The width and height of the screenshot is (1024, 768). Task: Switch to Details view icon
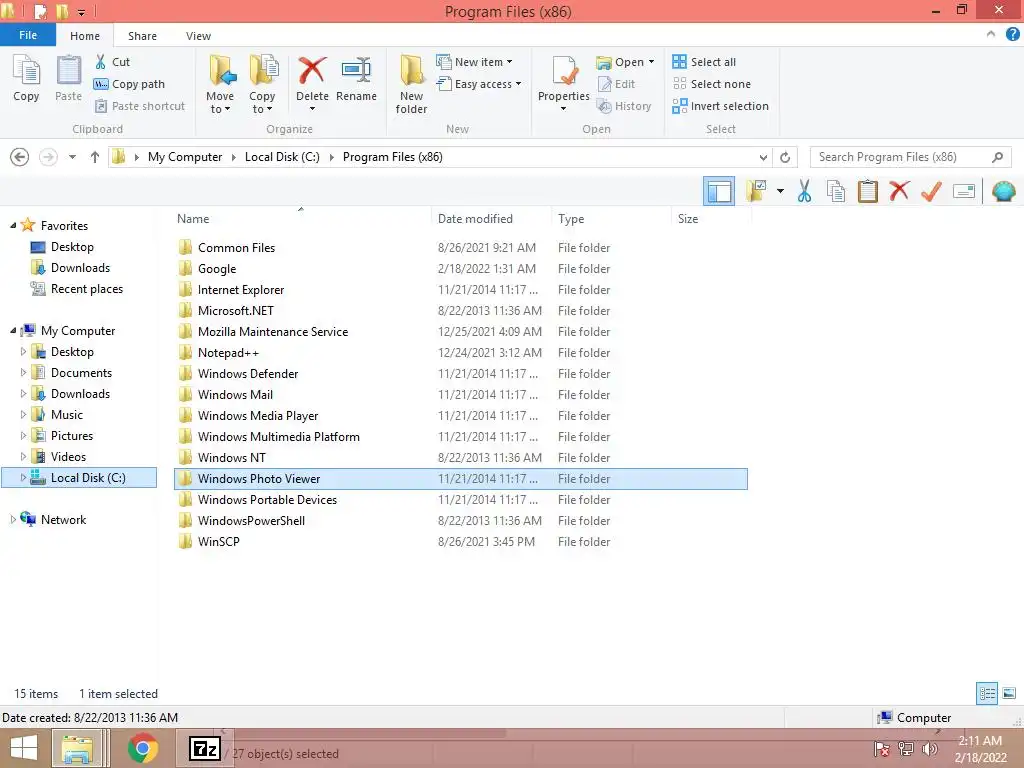(987, 694)
